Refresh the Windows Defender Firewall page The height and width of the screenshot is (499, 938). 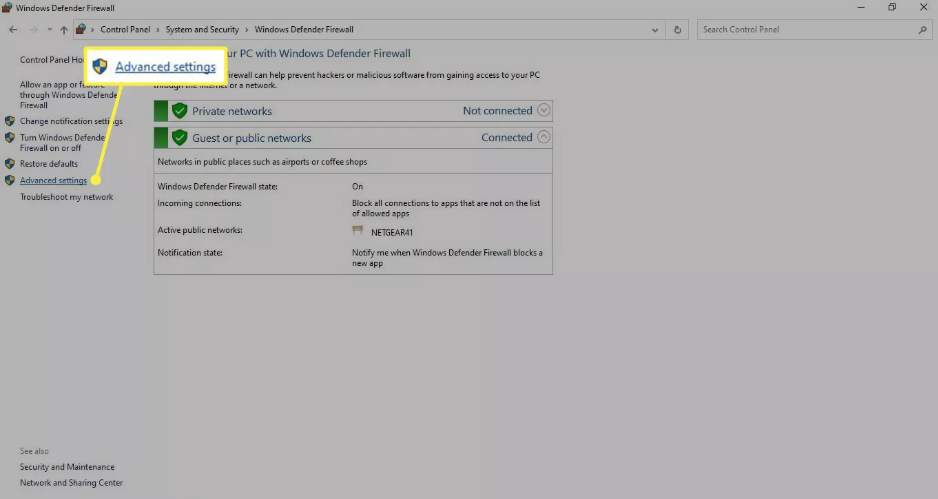677,29
